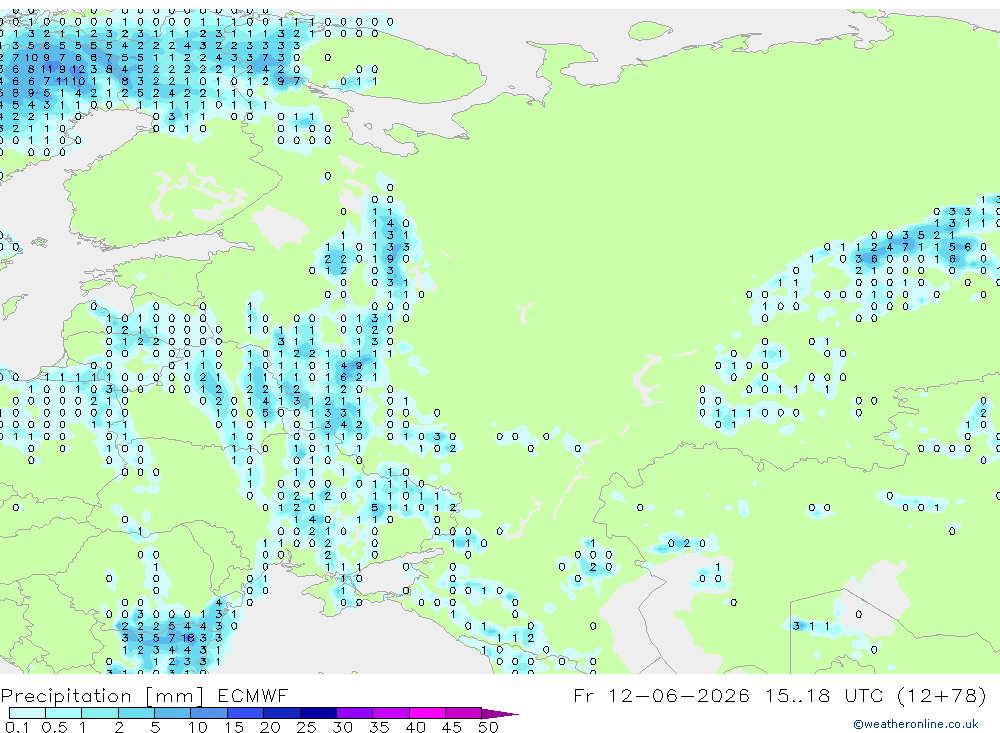Click the 35–40 mm legend swatch

(391, 713)
